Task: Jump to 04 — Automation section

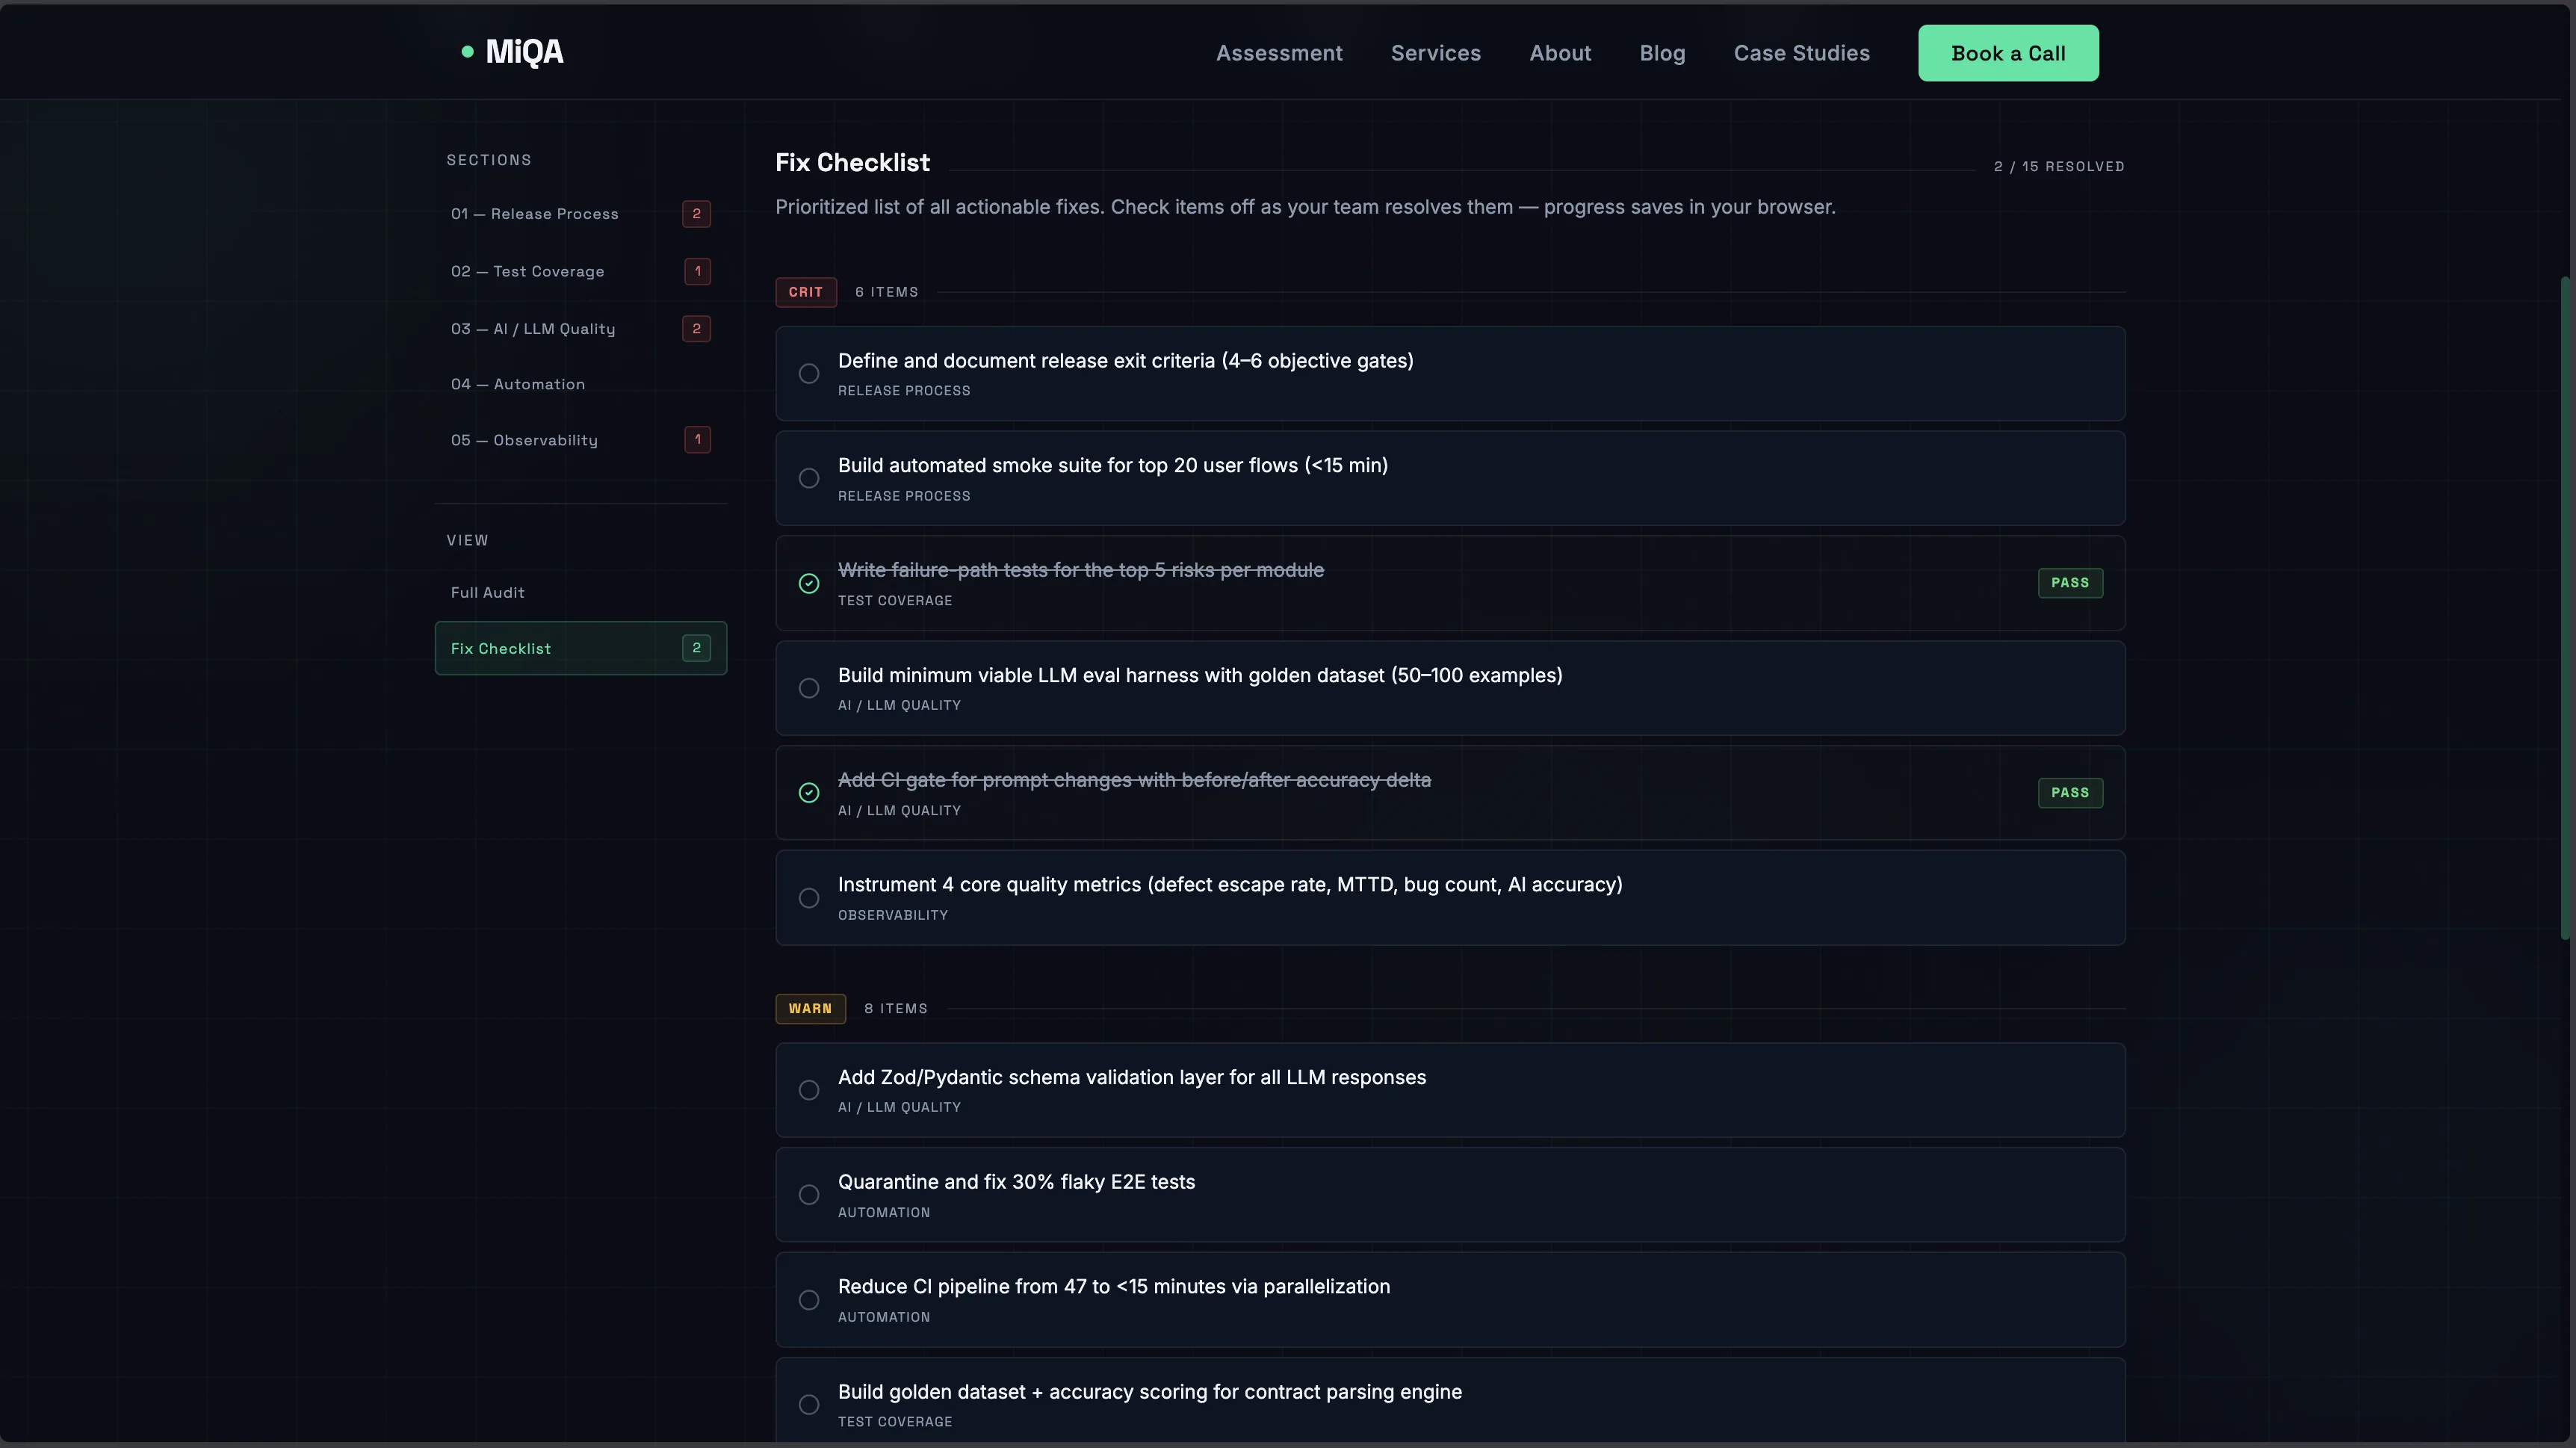Action: tap(580, 384)
